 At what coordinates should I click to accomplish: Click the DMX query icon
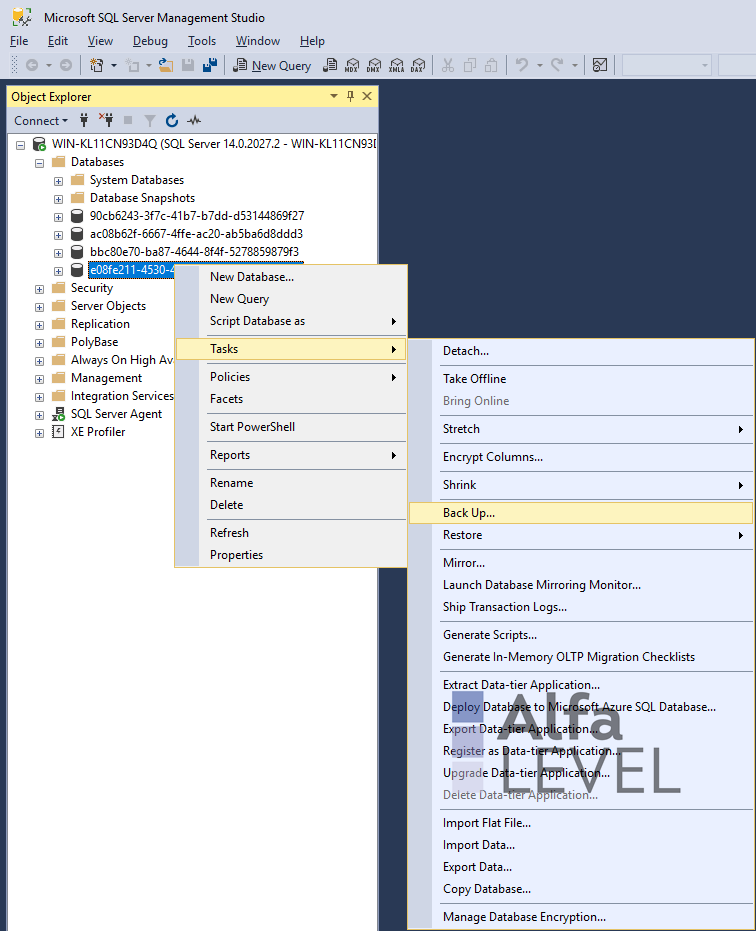coord(374,65)
